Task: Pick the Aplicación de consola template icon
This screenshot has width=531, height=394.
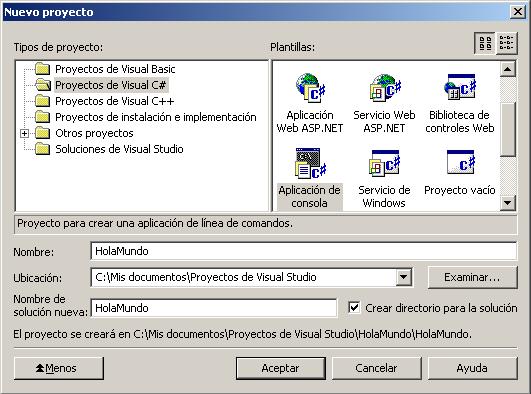Action: pyautogui.click(x=311, y=163)
